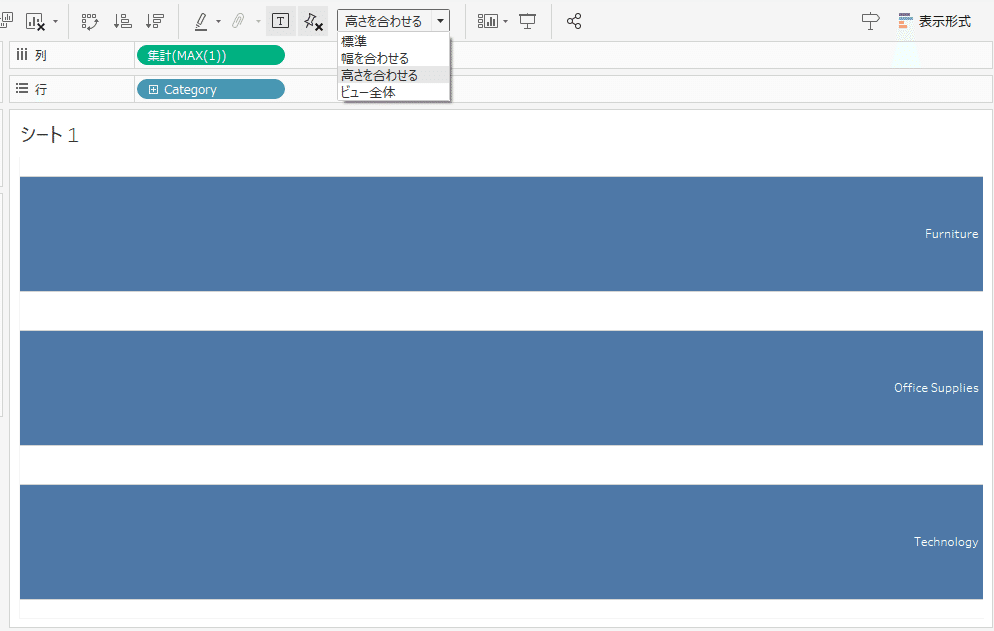Open the highlight pen dropdown arrow
The height and width of the screenshot is (631, 994).
point(219,22)
